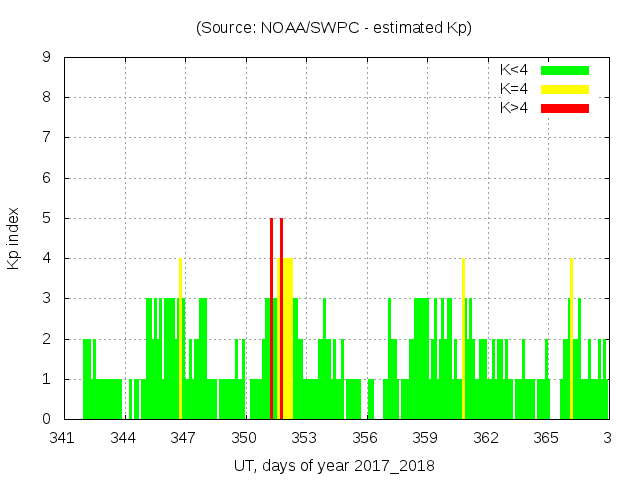Pick the yellow bar near day 366

click(x=571, y=340)
